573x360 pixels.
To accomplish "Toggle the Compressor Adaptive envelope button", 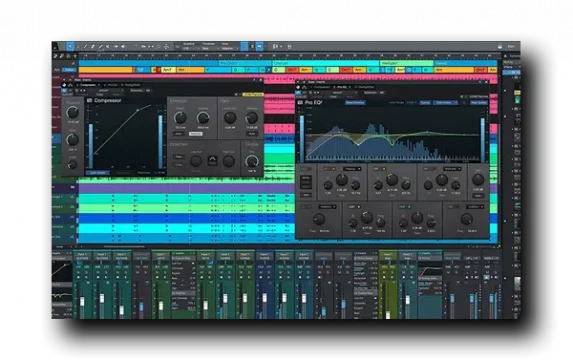I will 196,134.
